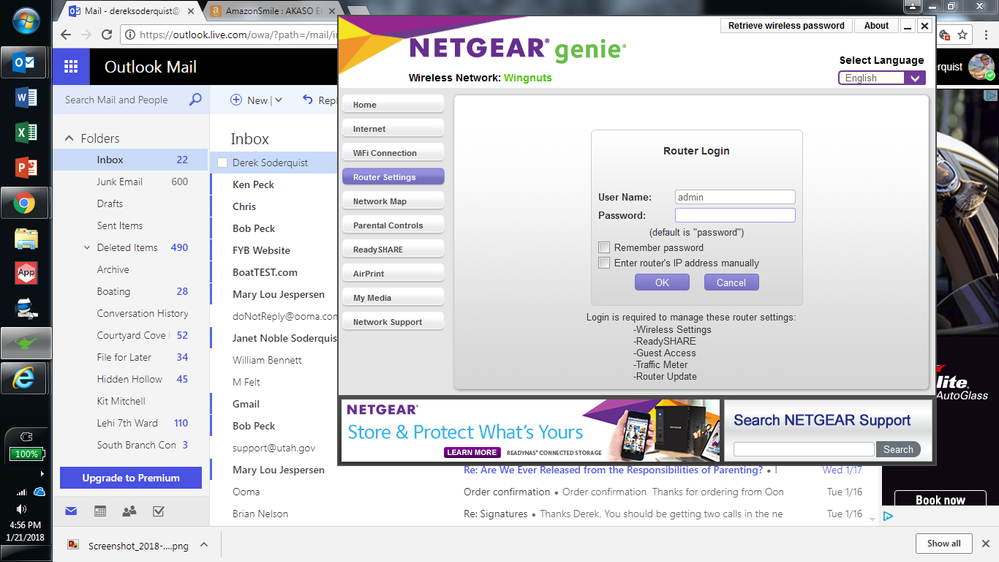Open Outlook from the taskbar

point(24,62)
